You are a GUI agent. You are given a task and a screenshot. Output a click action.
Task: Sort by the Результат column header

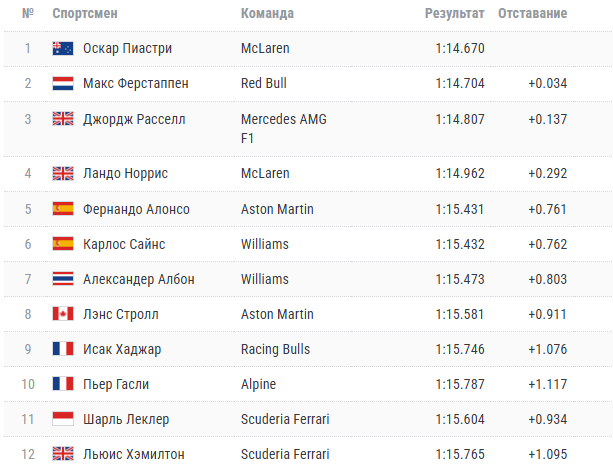click(x=455, y=13)
